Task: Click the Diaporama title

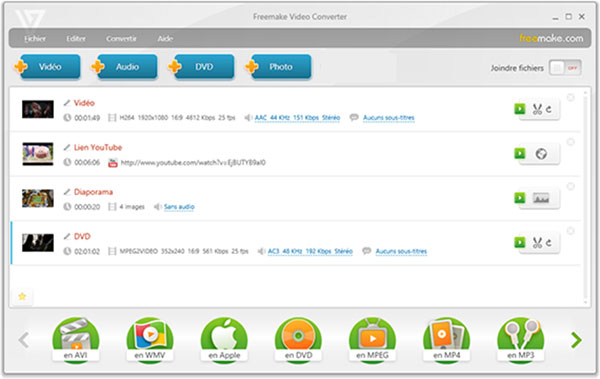Action: click(93, 192)
